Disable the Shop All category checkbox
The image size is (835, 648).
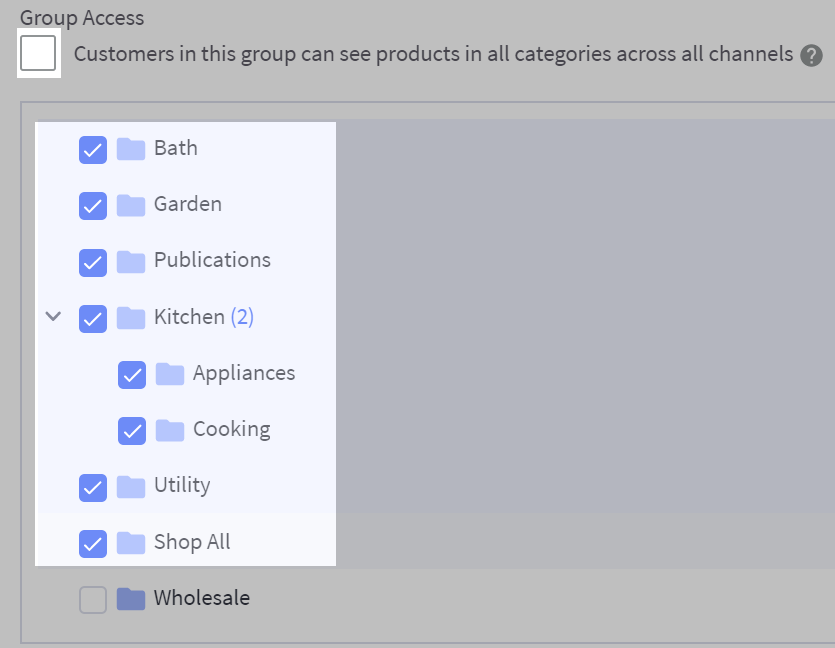pos(92,542)
